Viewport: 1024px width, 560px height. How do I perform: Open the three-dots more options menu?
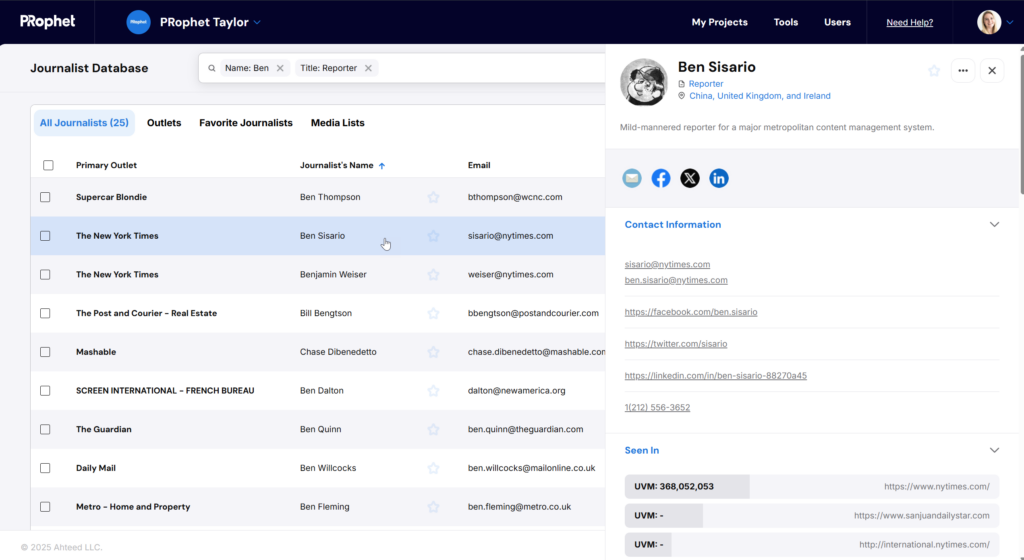click(x=963, y=70)
